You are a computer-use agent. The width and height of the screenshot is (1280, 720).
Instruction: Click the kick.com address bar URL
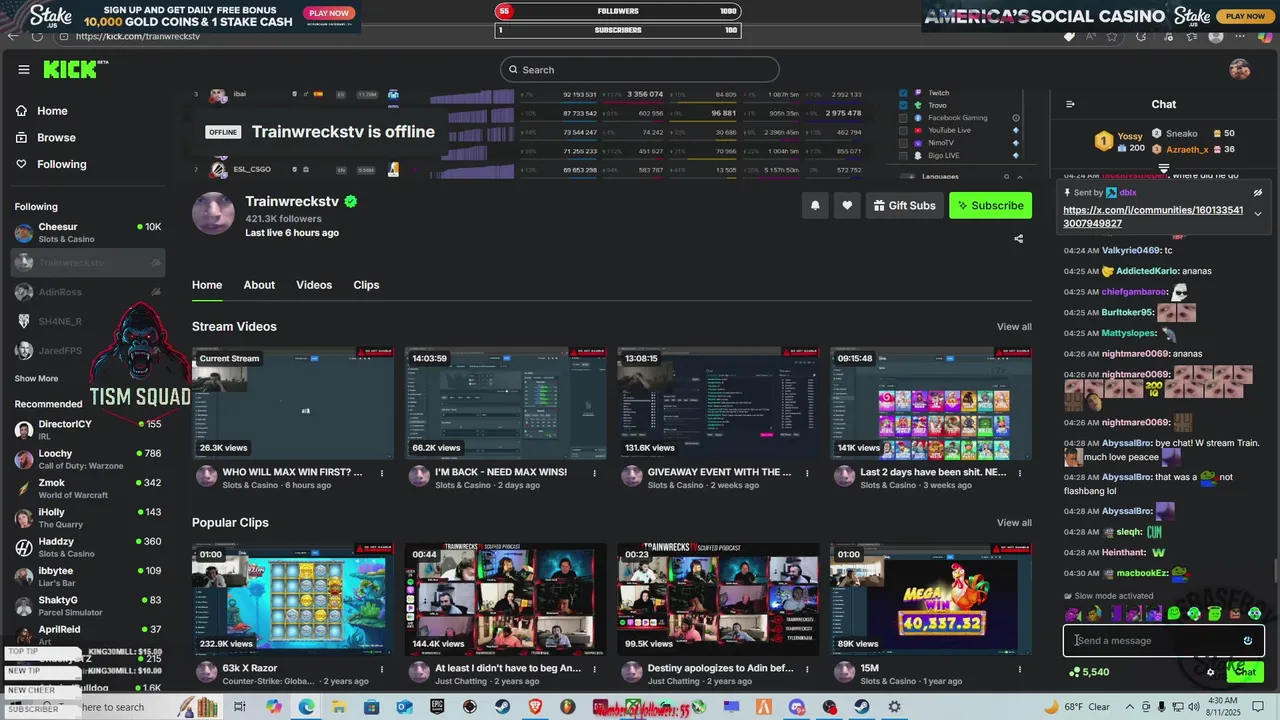(138, 36)
